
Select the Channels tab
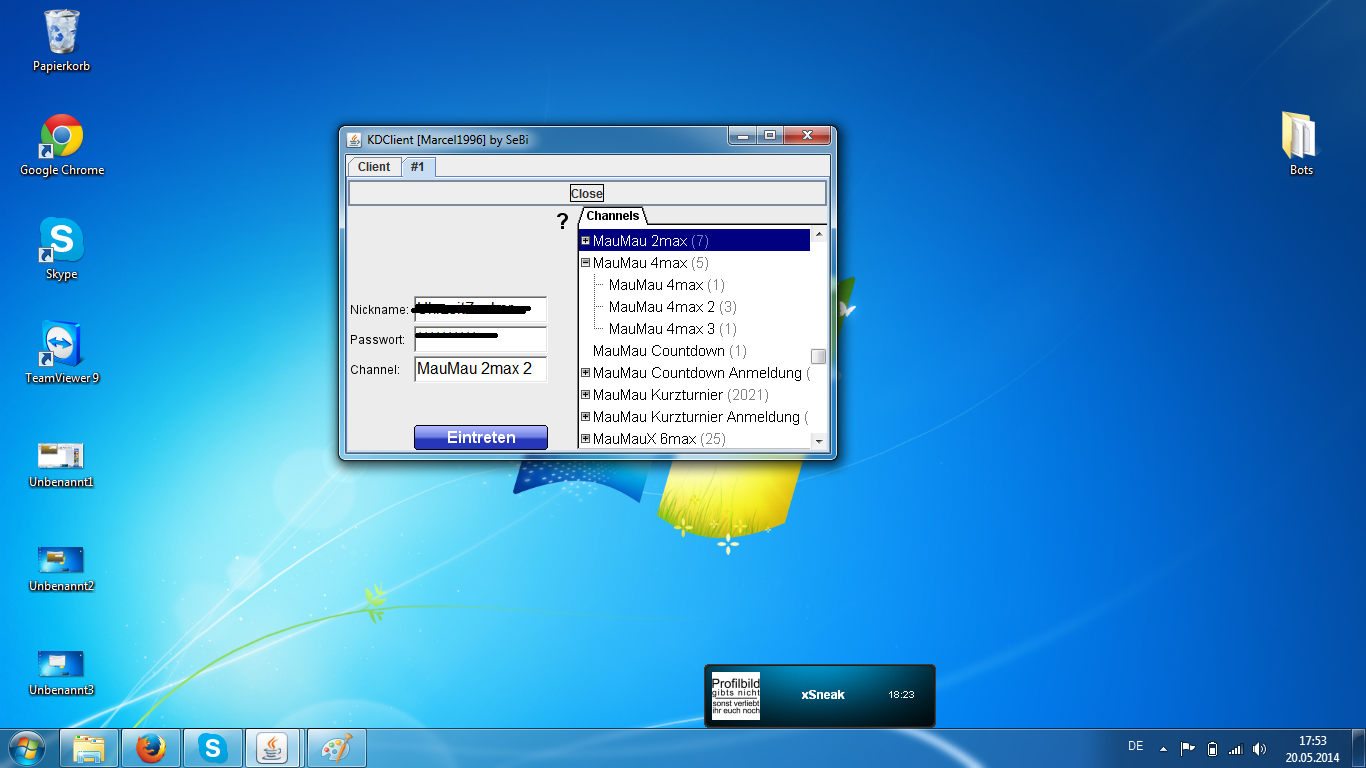click(x=613, y=216)
